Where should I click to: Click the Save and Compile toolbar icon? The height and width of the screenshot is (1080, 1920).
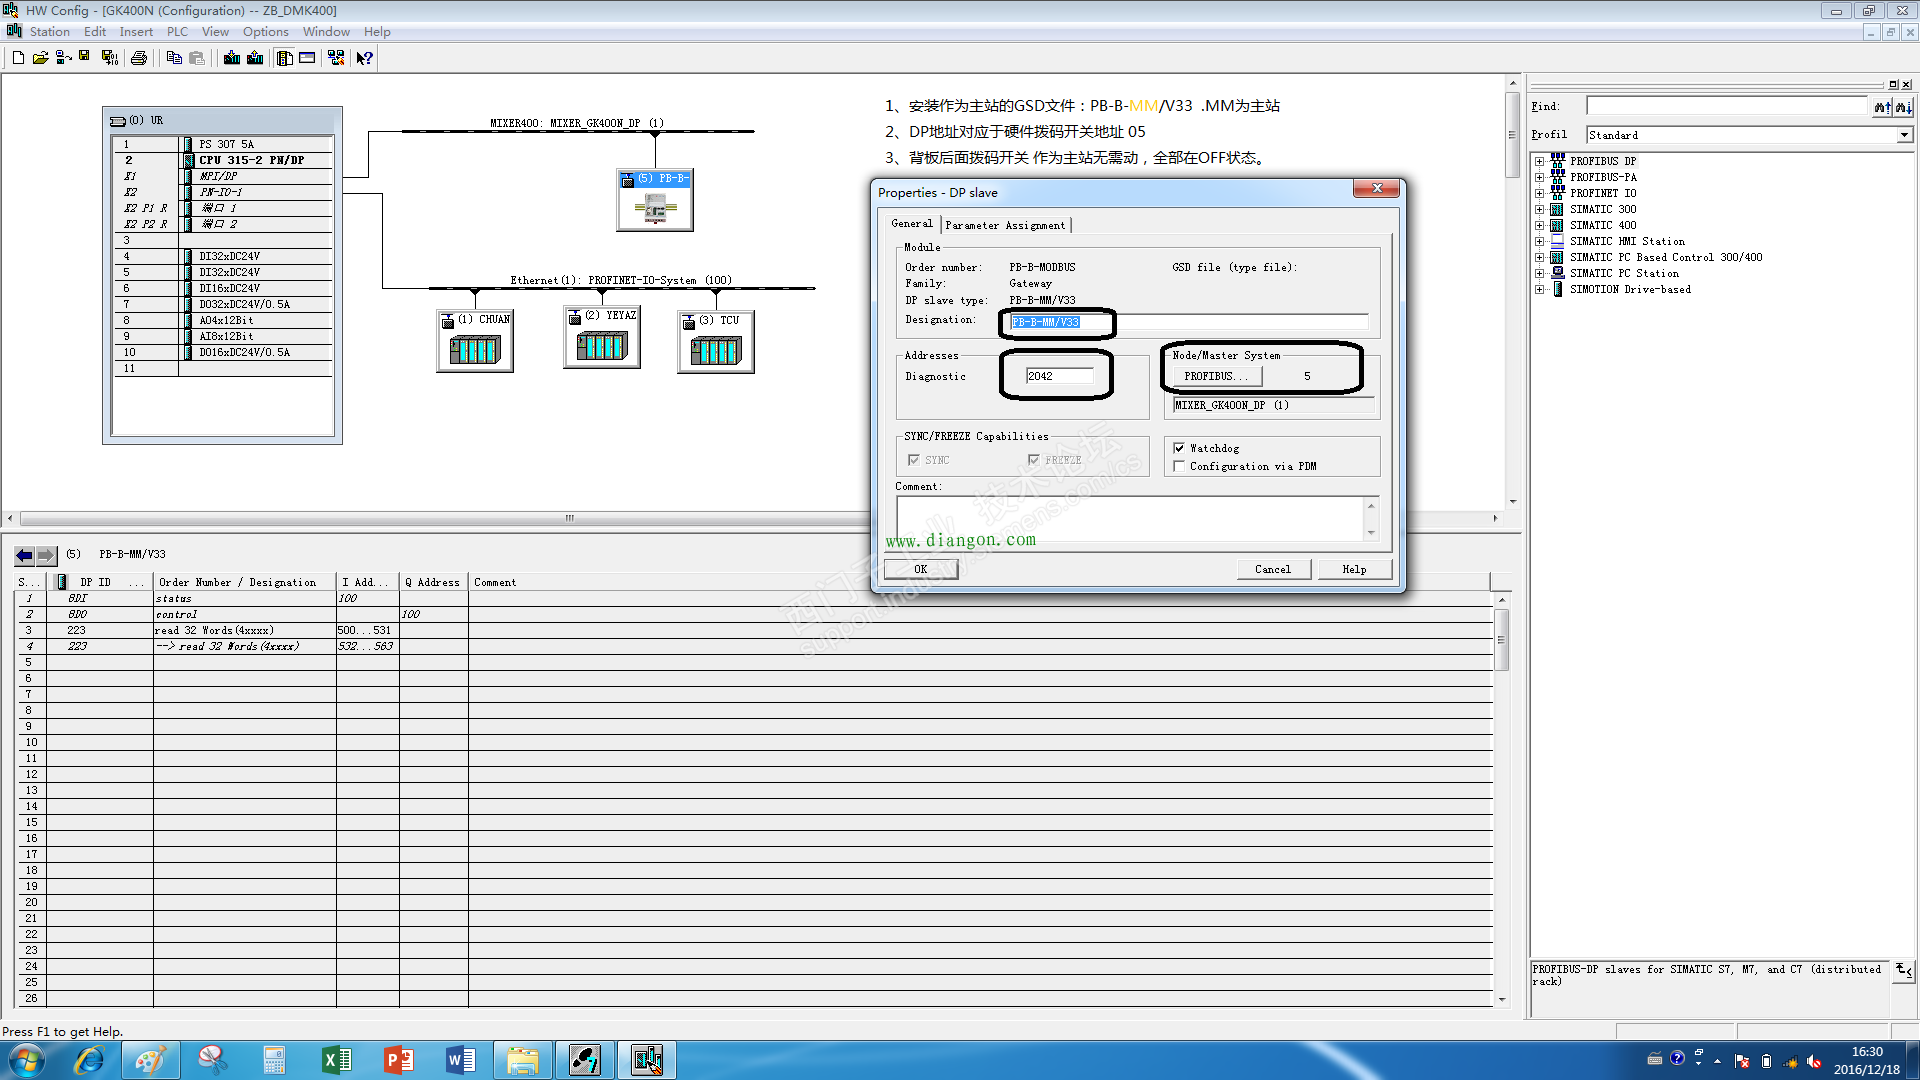110,58
